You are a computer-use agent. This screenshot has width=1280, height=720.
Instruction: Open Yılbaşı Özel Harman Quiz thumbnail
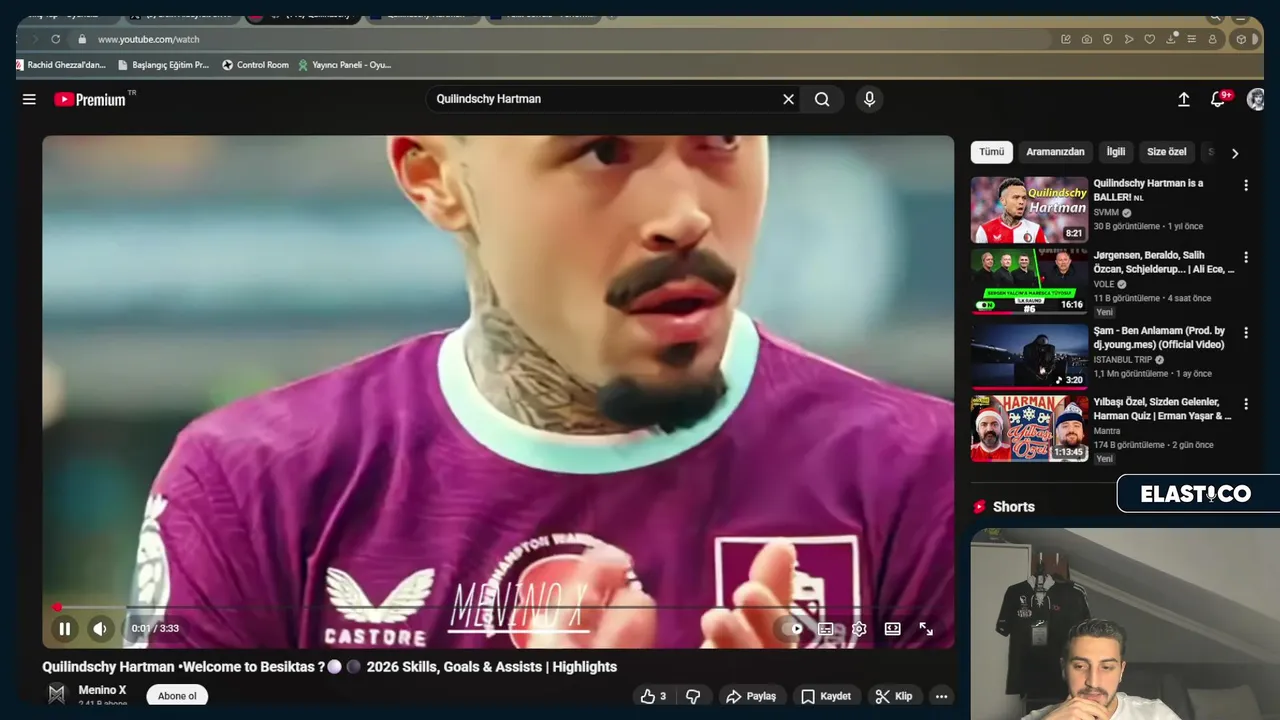click(x=1029, y=428)
